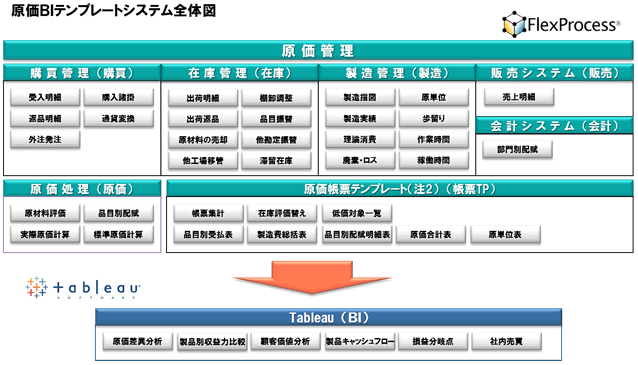Screen dimensions: 638x365
Task: Open the 原価差異分析 Tableau box
Action: [137, 341]
